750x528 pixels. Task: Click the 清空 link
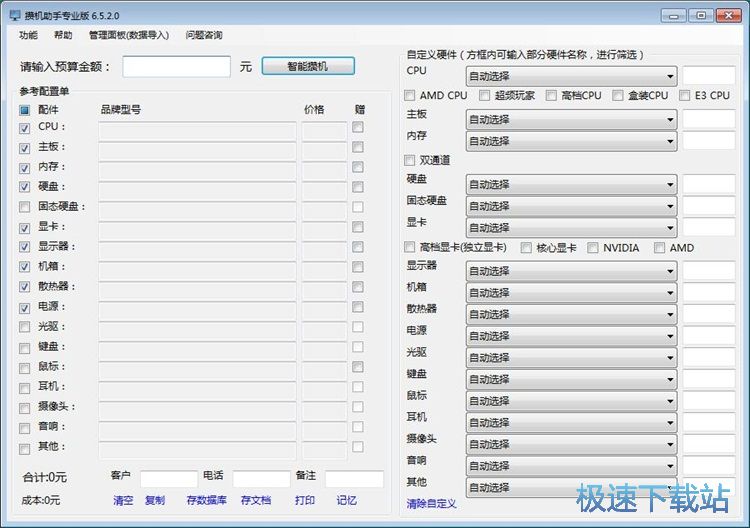coord(122,500)
